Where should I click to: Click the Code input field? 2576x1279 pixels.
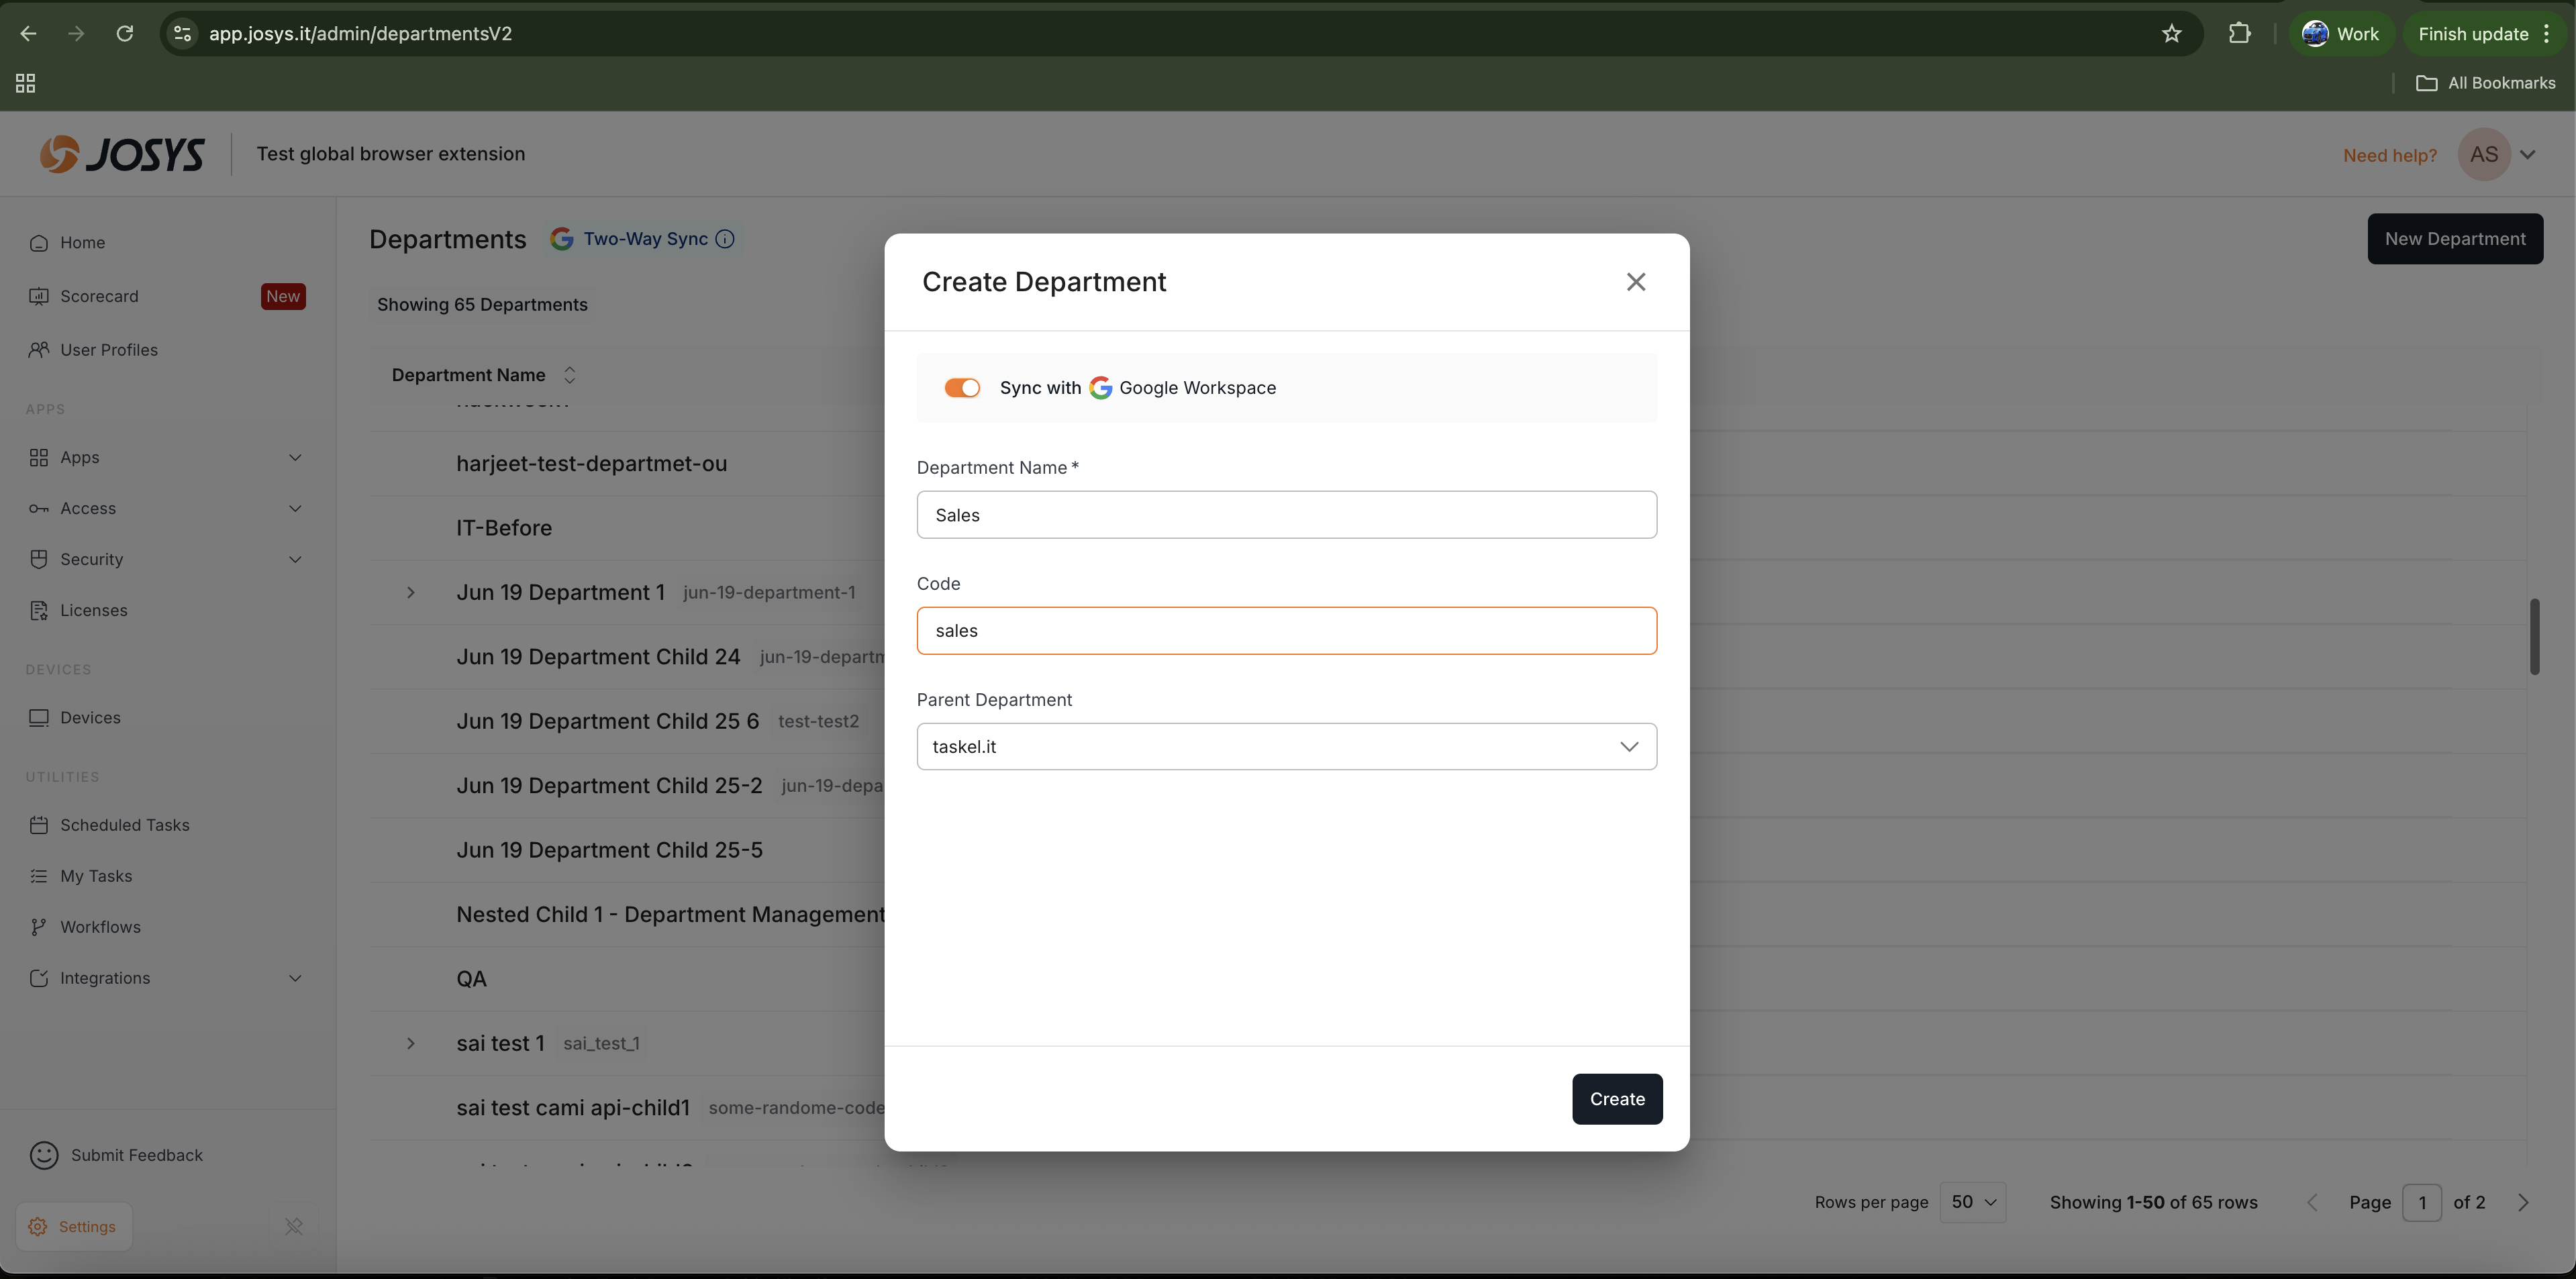1286,631
